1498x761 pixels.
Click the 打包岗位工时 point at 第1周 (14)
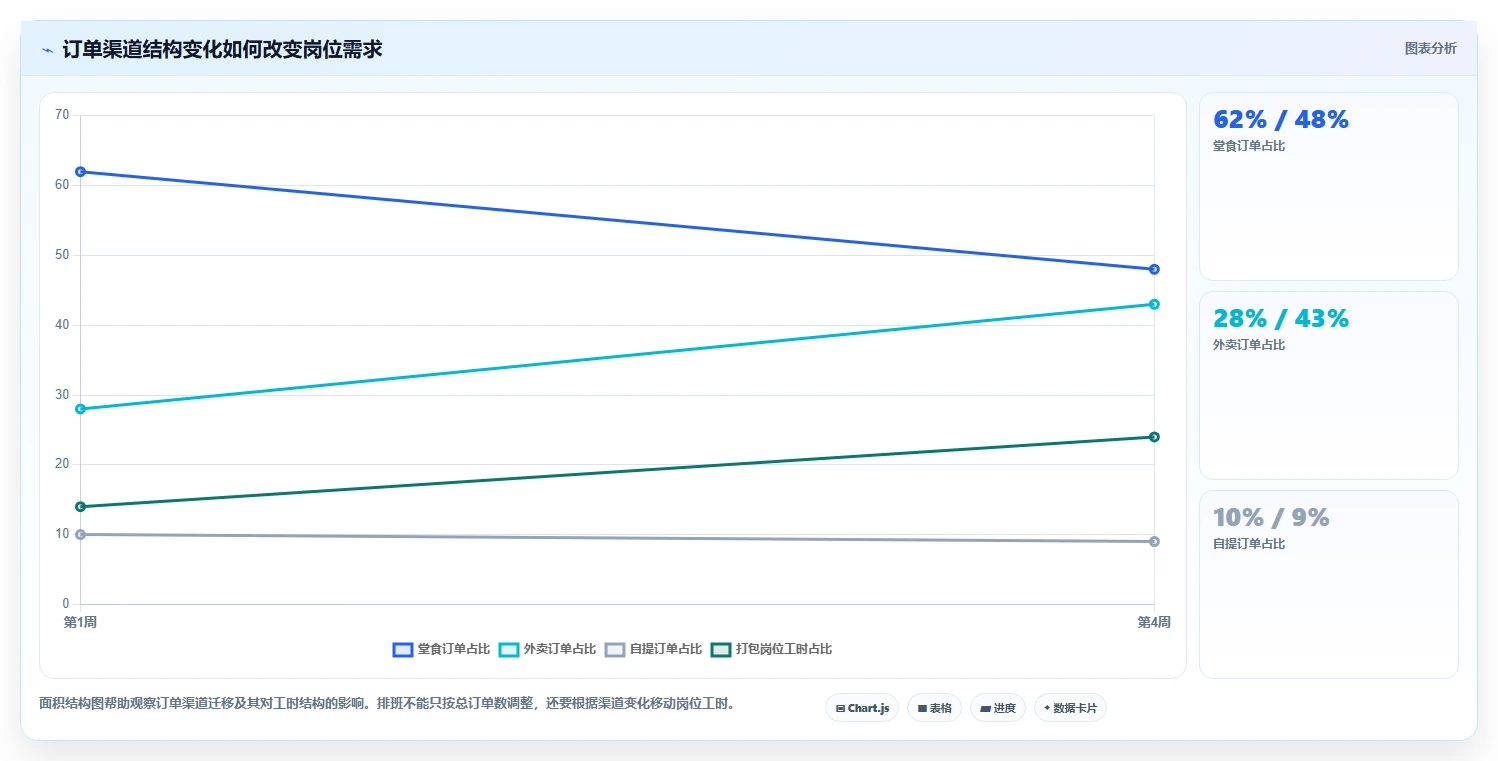point(81,506)
